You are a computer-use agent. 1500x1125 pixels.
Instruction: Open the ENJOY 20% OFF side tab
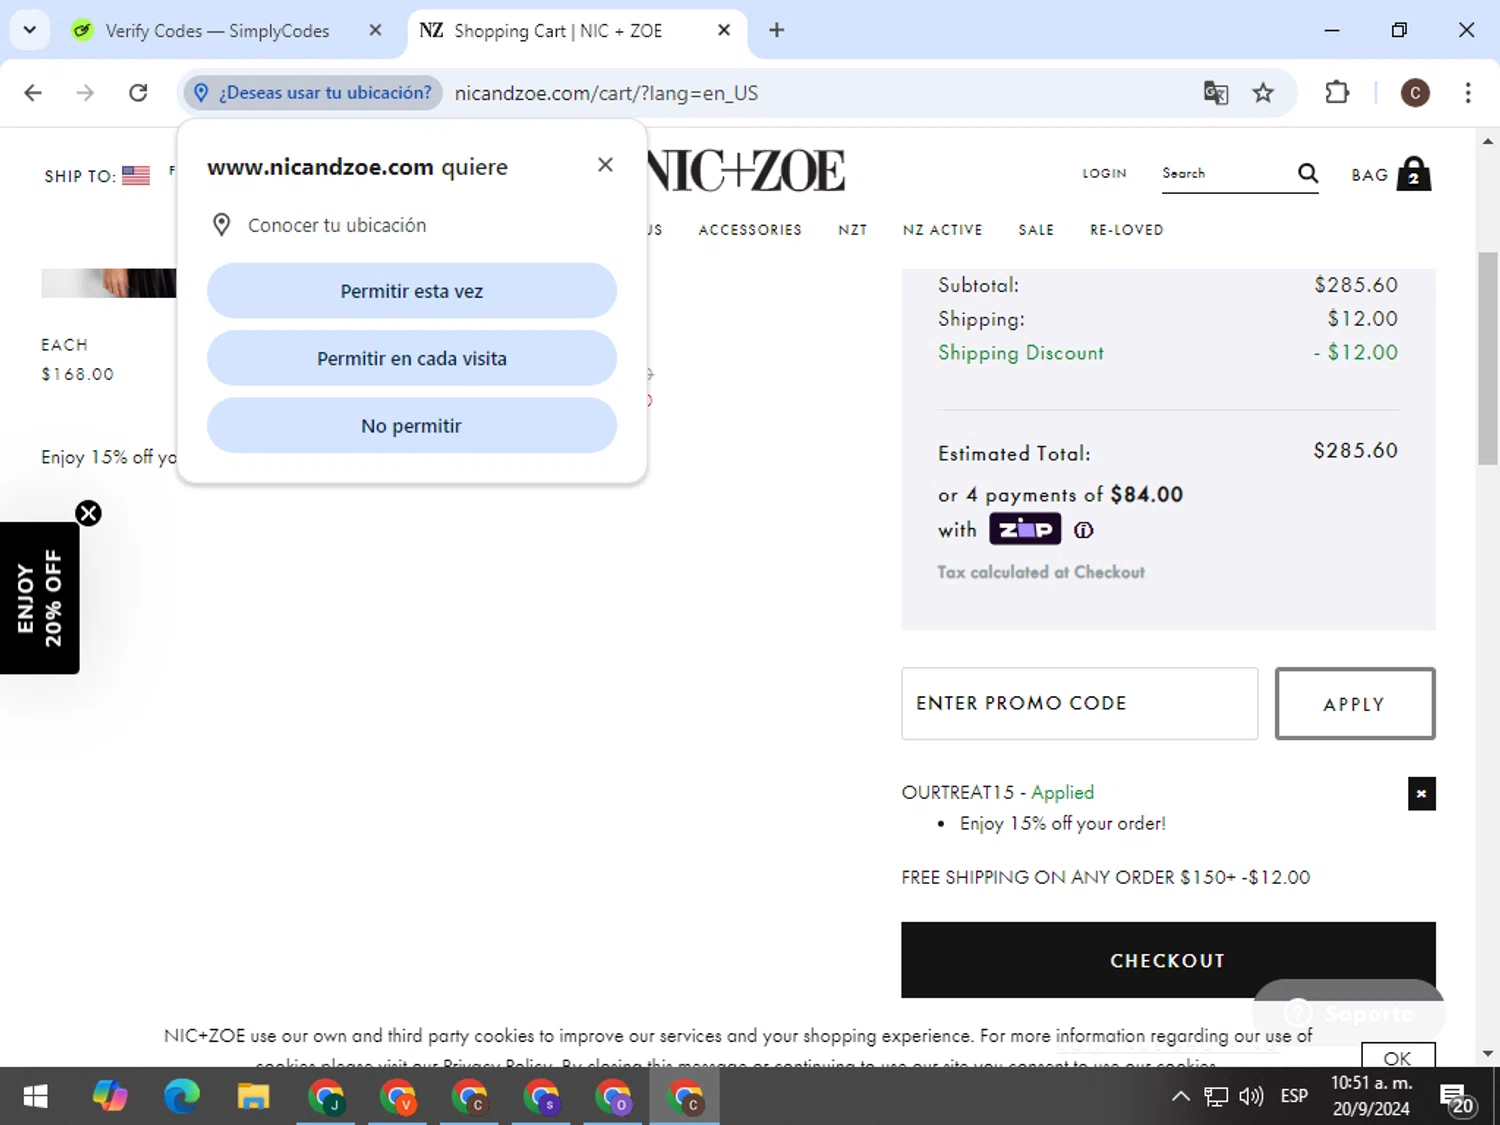[x=39, y=598]
